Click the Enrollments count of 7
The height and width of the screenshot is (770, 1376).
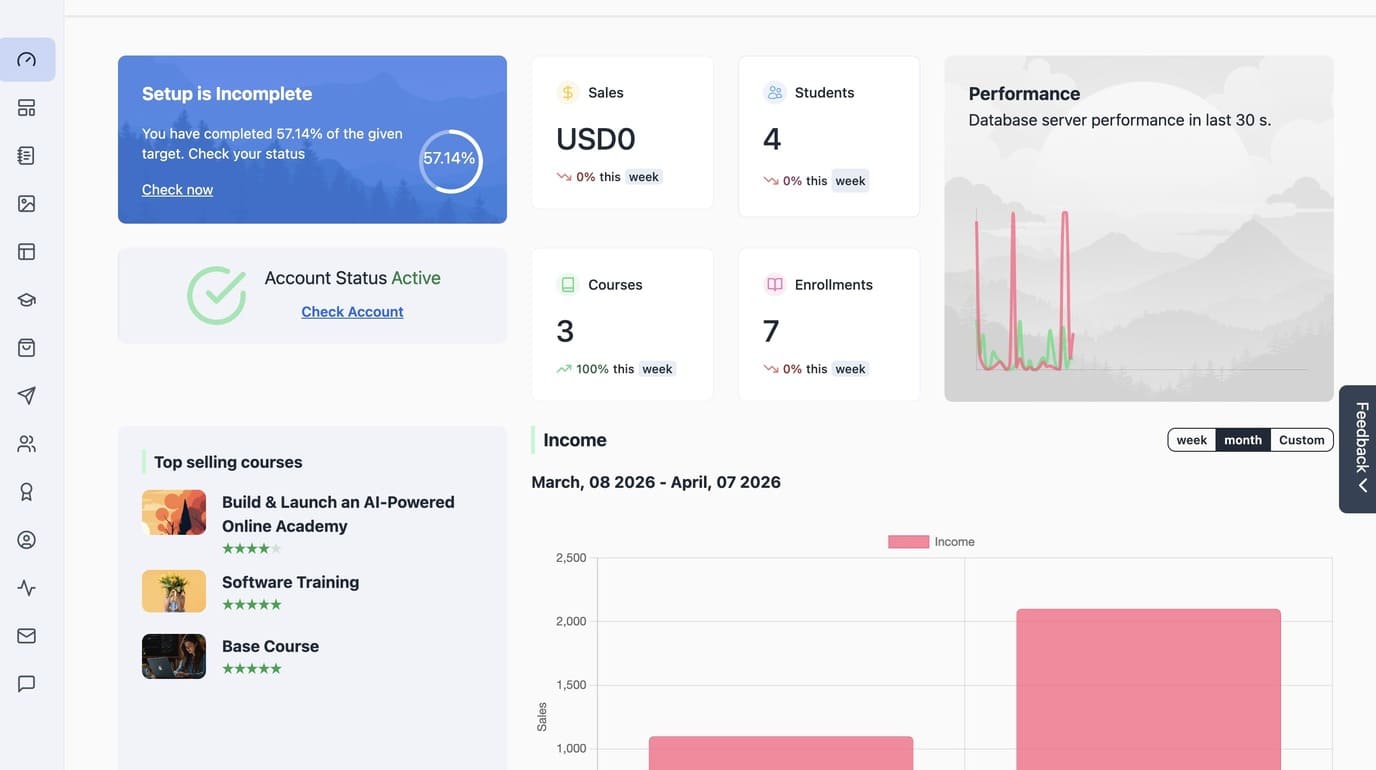pyautogui.click(x=771, y=331)
